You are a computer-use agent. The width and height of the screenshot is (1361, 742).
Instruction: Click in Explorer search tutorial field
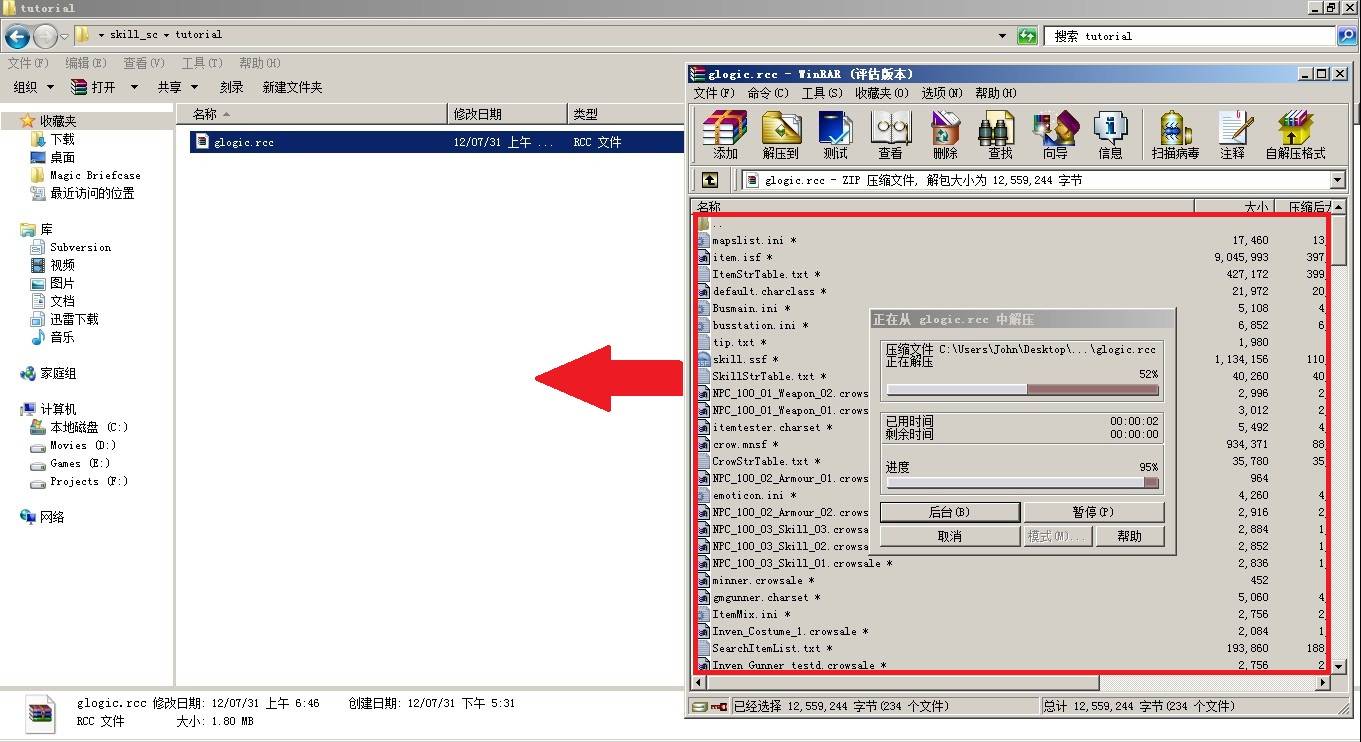pyautogui.click(x=1190, y=36)
